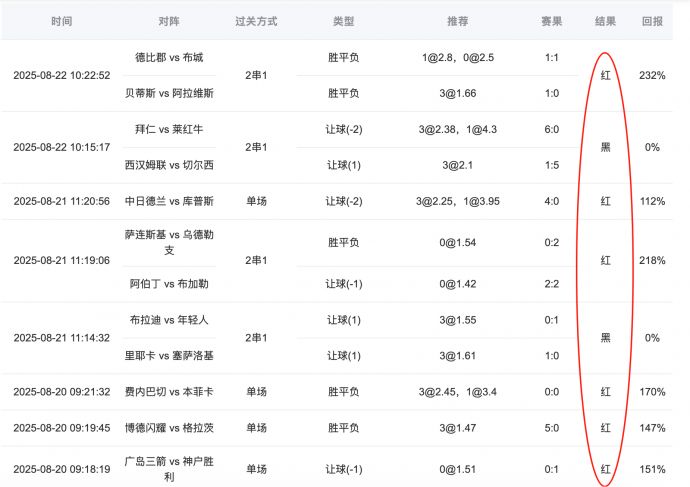
Task: Select the 218% return value
Action: pos(652,260)
